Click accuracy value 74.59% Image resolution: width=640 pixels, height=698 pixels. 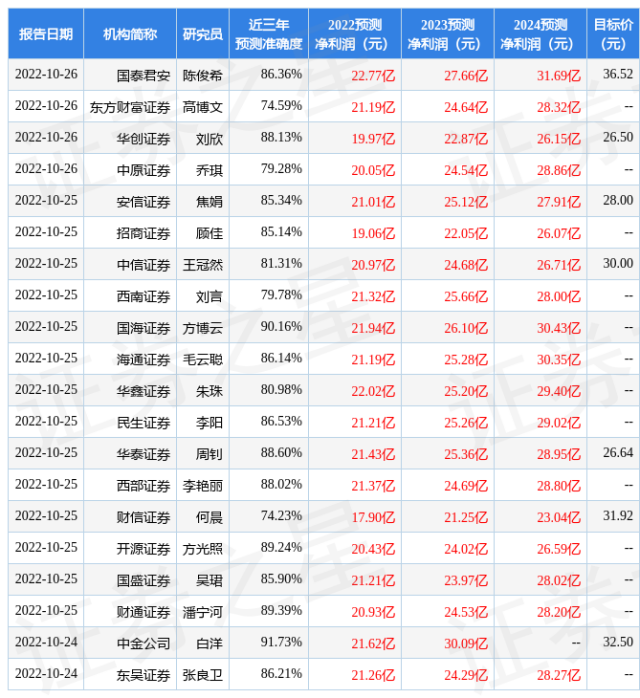click(281, 106)
